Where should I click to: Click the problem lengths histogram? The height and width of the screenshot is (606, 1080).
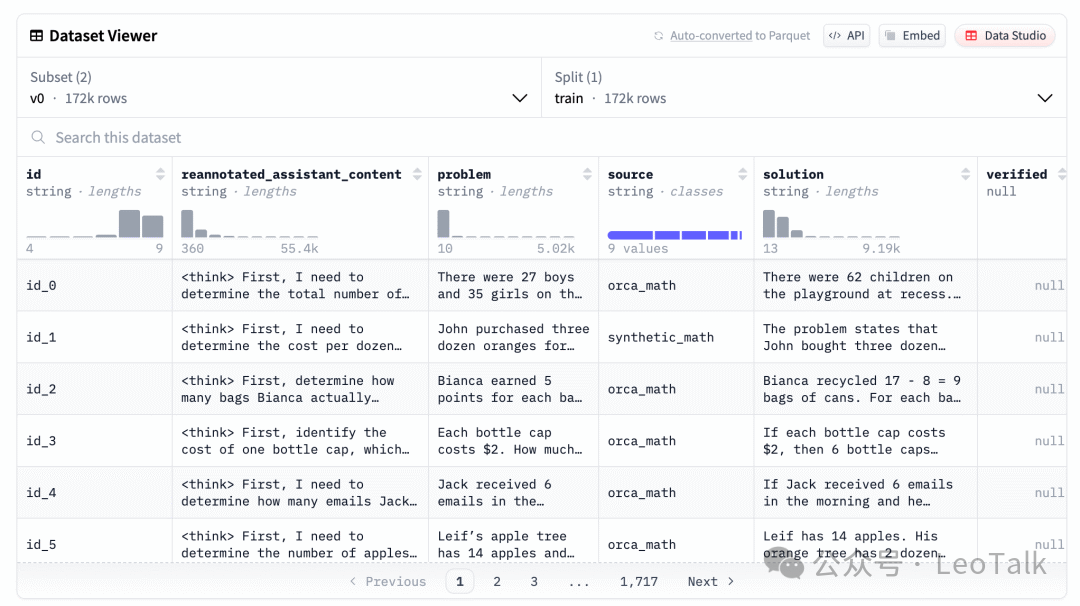506,224
